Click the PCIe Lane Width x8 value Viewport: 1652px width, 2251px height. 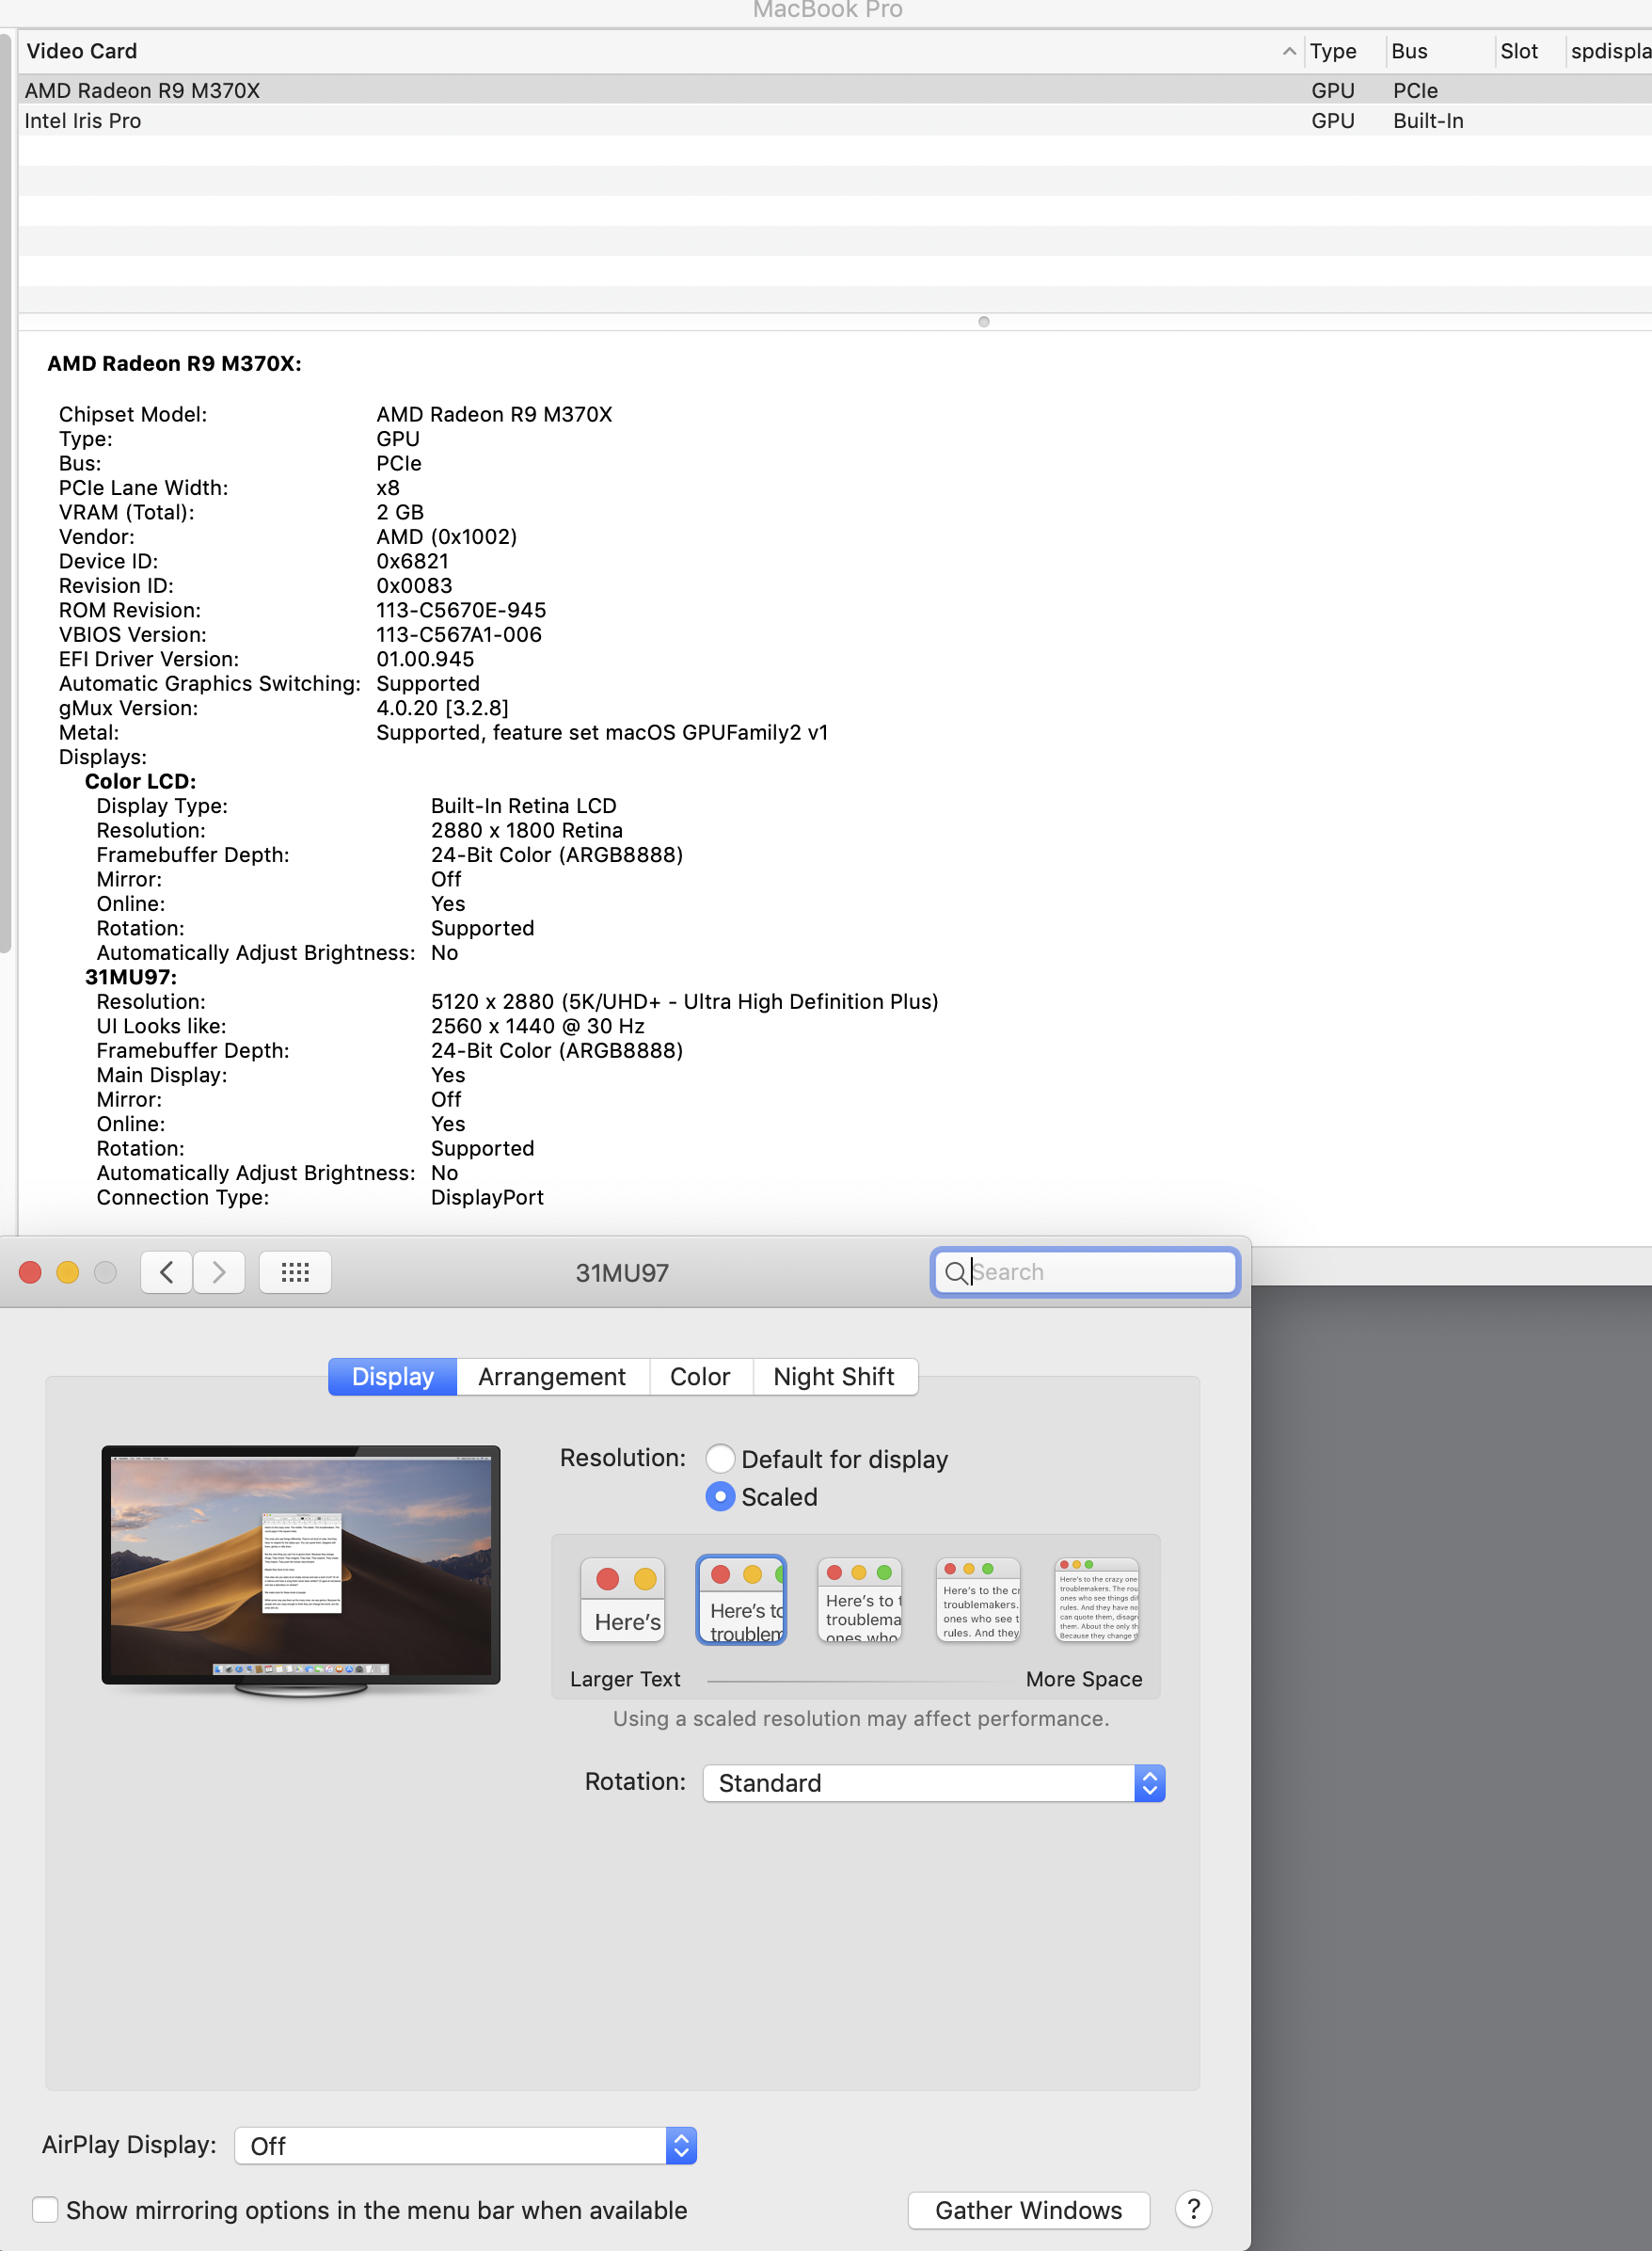click(388, 487)
